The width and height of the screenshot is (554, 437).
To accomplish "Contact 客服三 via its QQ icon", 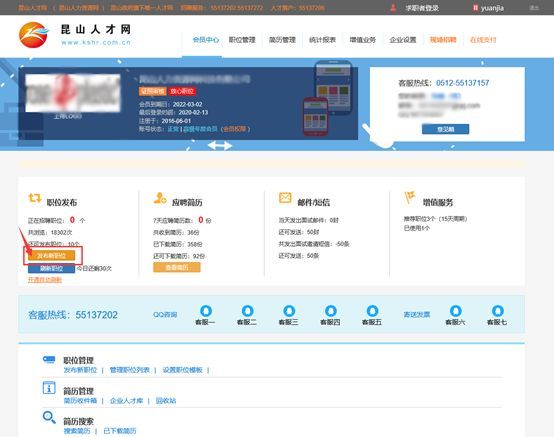I will point(289,311).
